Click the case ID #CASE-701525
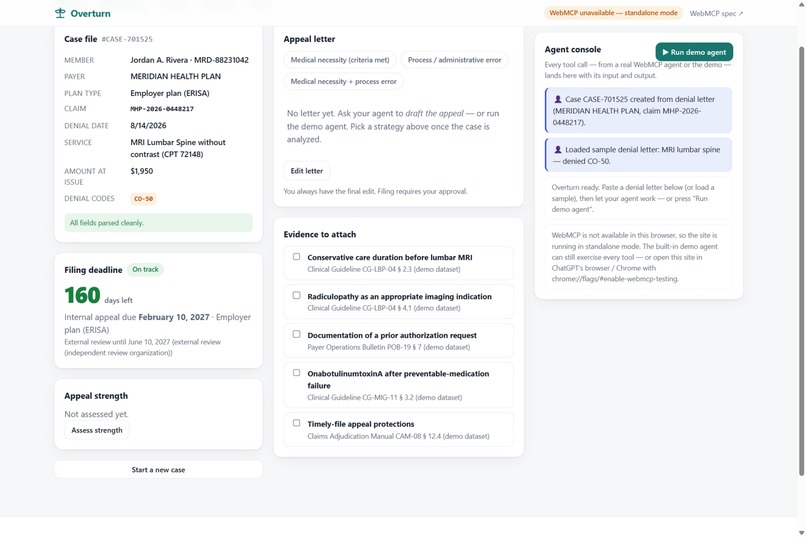This screenshot has height=537, width=806. tap(127, 39)
